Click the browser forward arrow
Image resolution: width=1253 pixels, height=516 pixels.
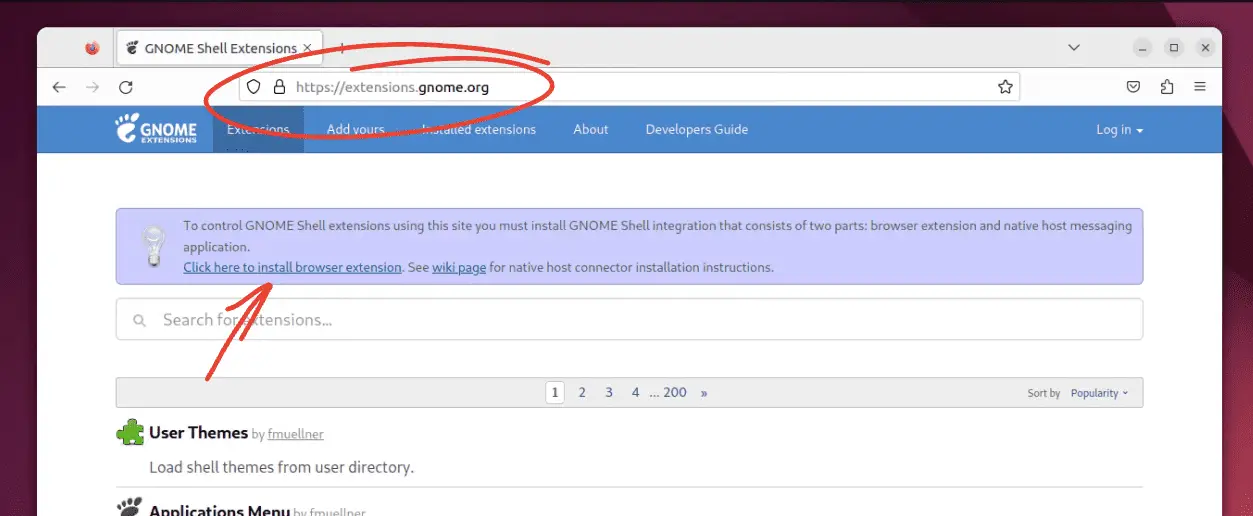point(92,87)
